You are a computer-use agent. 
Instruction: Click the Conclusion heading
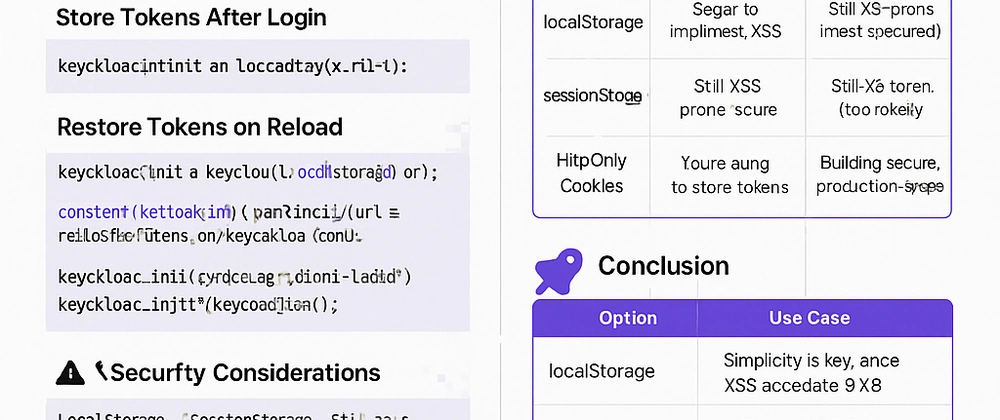[x=663, y=265]
